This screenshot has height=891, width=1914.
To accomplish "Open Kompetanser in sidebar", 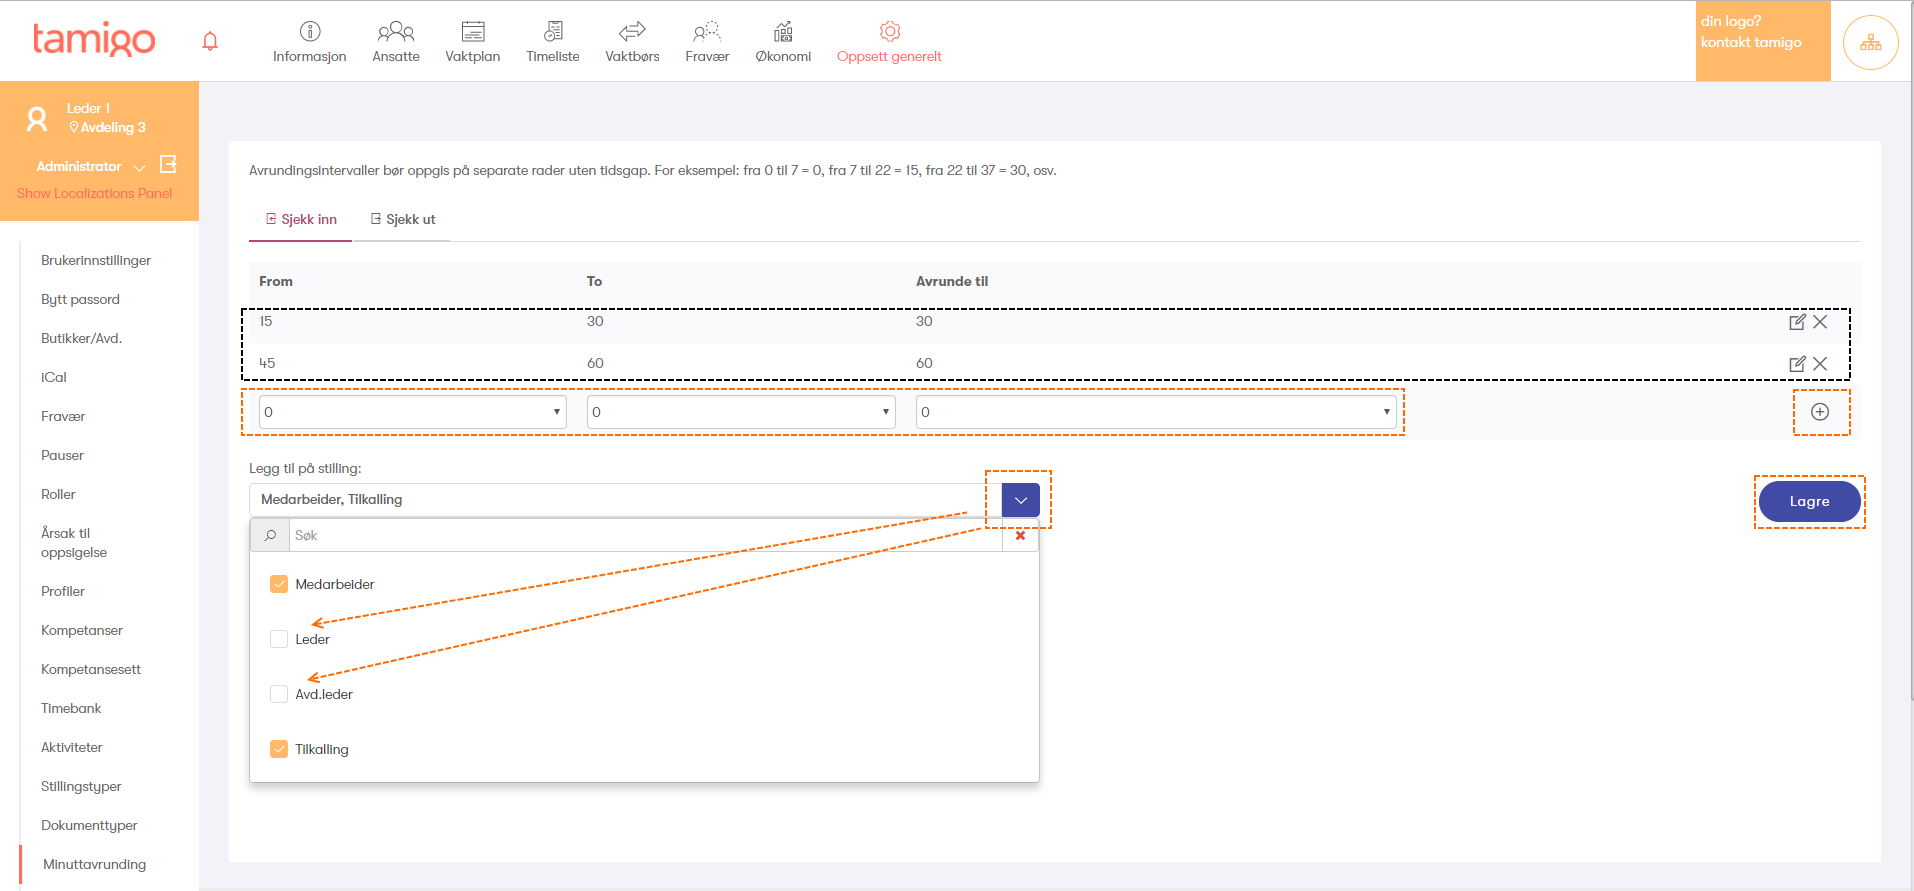I will click(82, 630).
